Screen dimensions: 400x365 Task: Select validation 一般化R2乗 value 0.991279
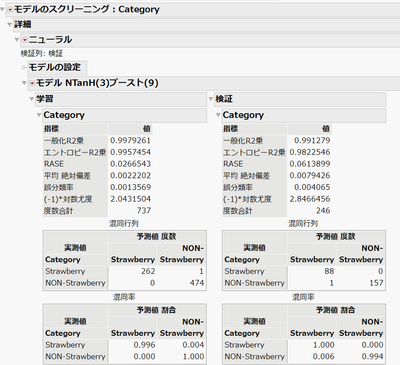click(x=312, y=140)
